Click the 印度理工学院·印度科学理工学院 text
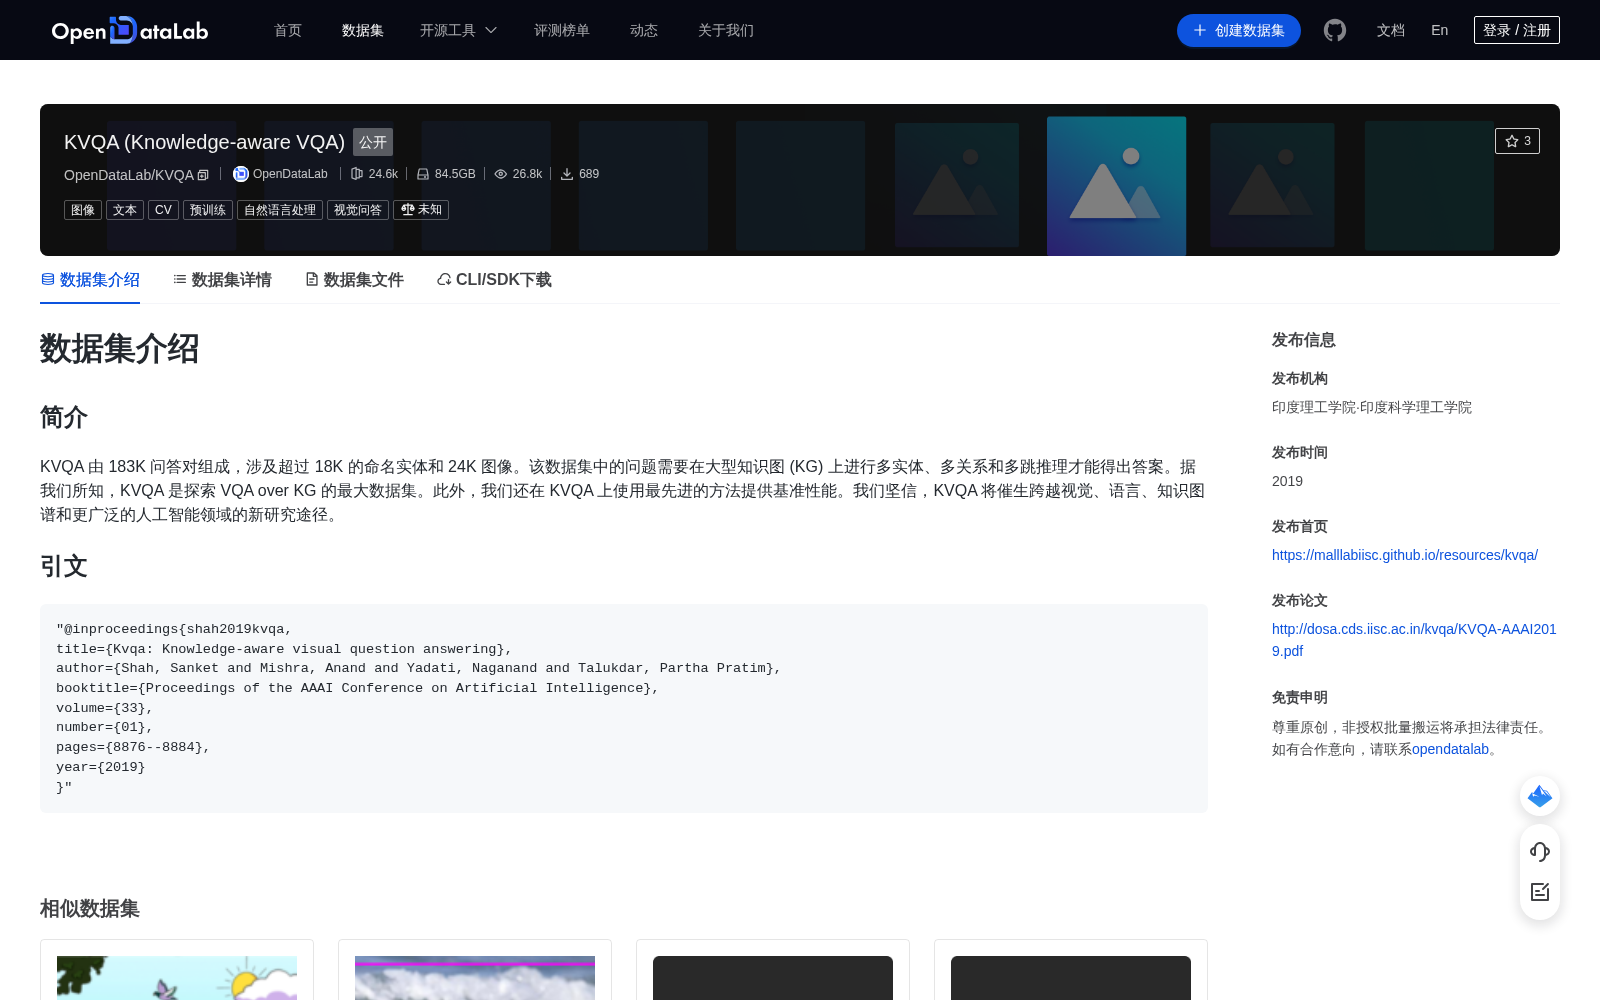Viewport: 1600px width, 1000px height. coord(1372,407)
